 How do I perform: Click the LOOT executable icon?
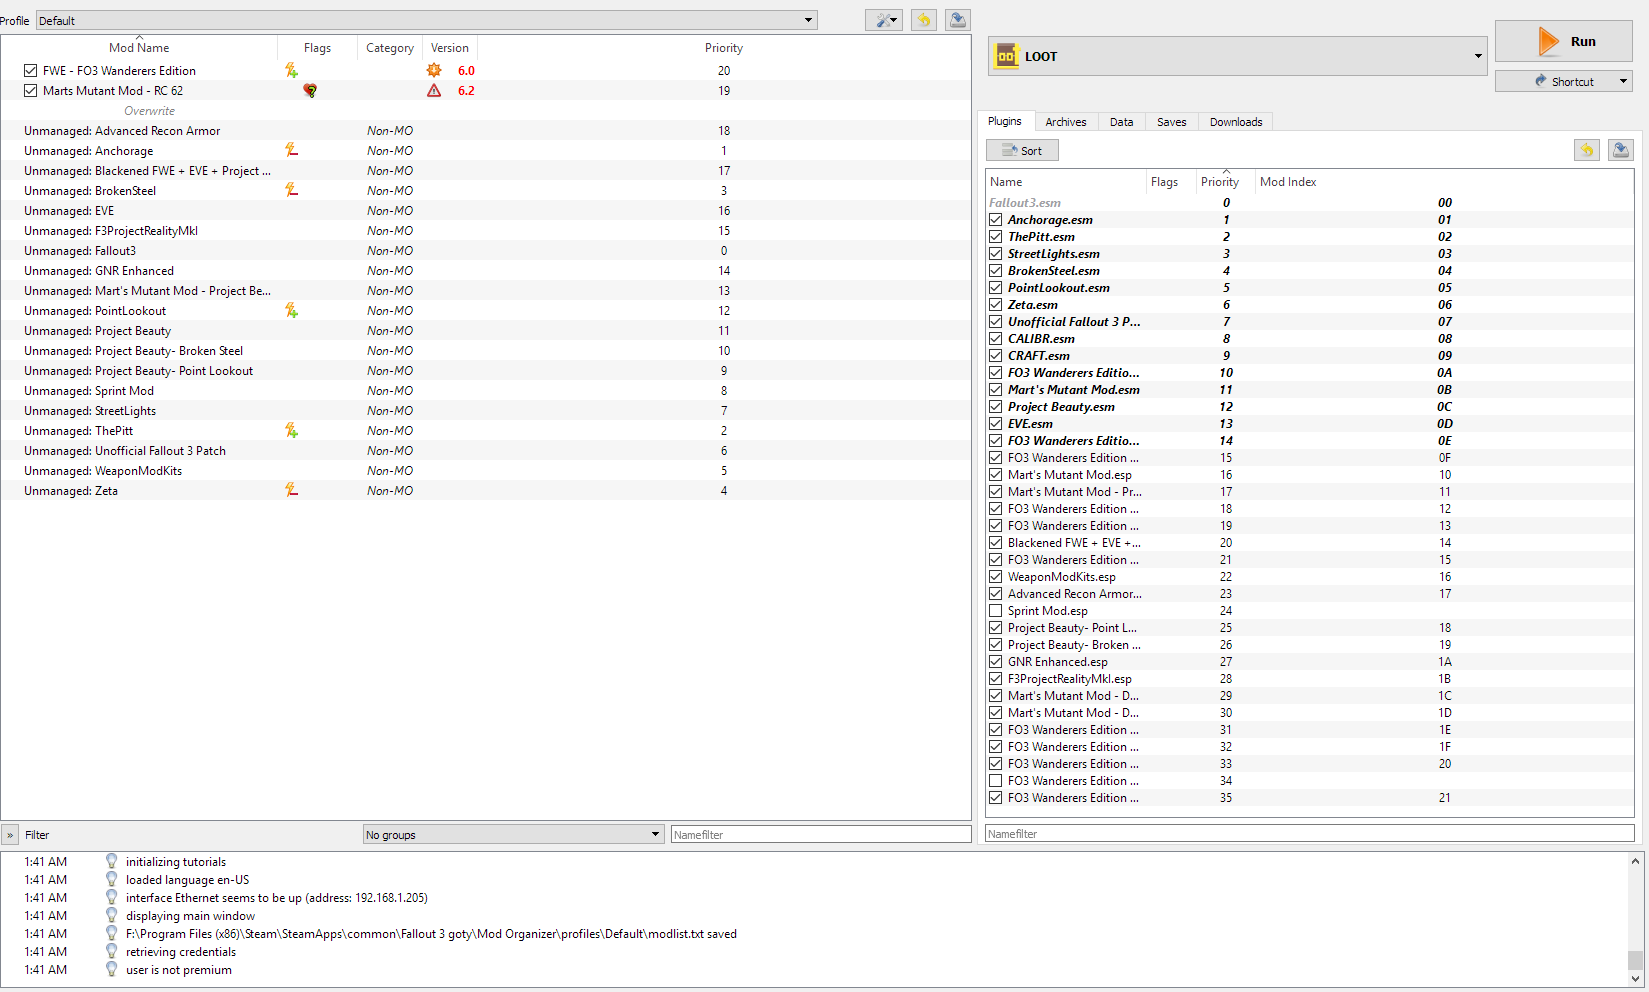point(1006,57)
